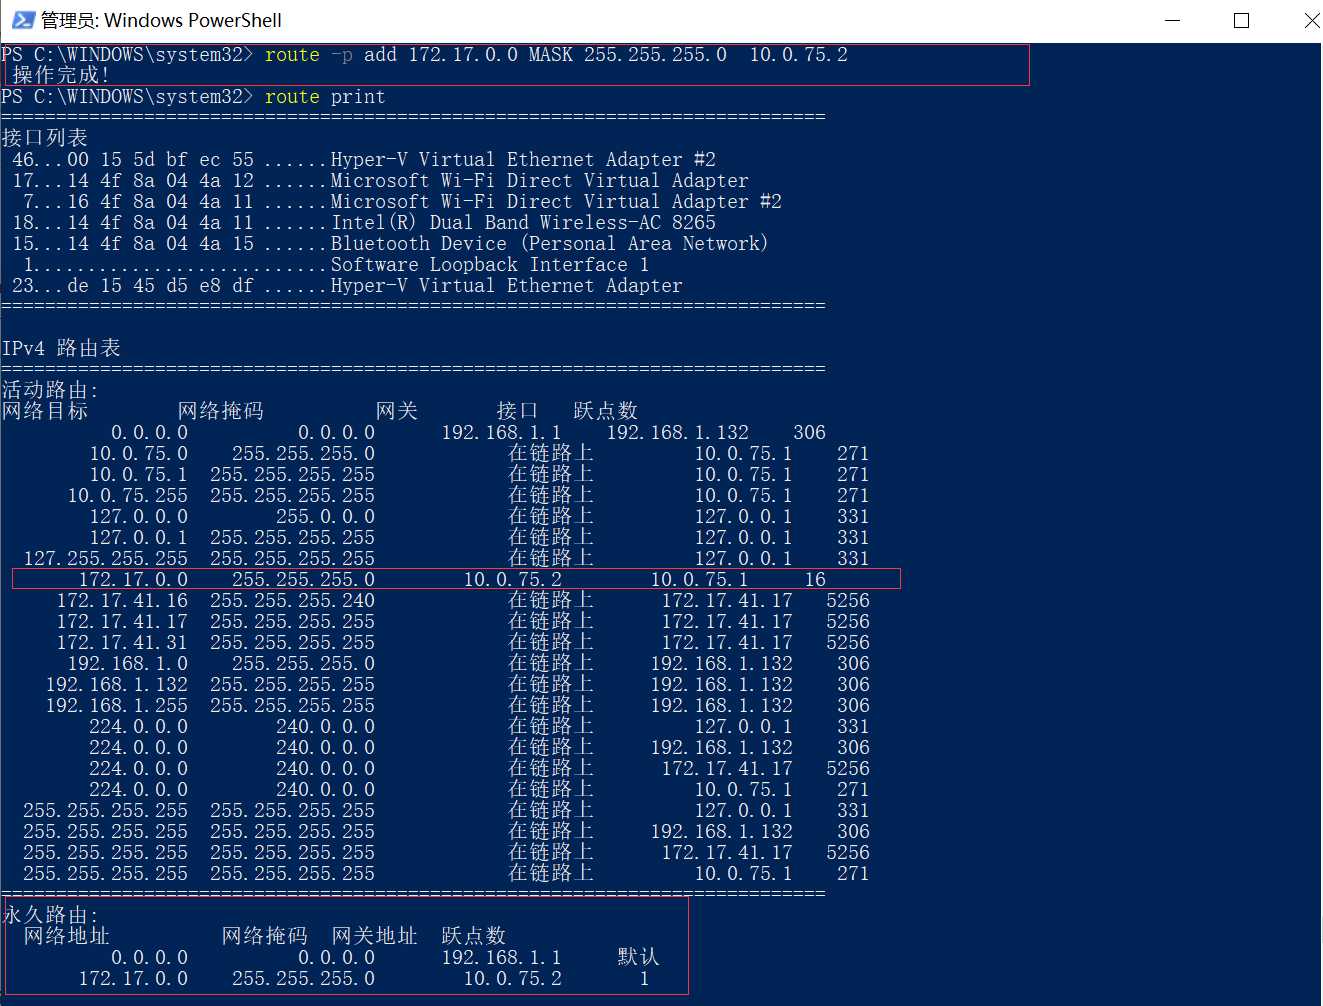Click the Hyper-V Virtual Ethernet Adapter line numbered 23

347,286
